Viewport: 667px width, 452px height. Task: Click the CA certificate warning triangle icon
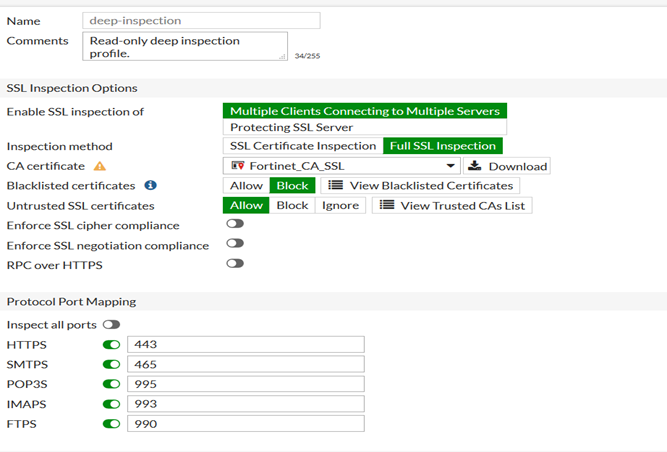point(100,166)
